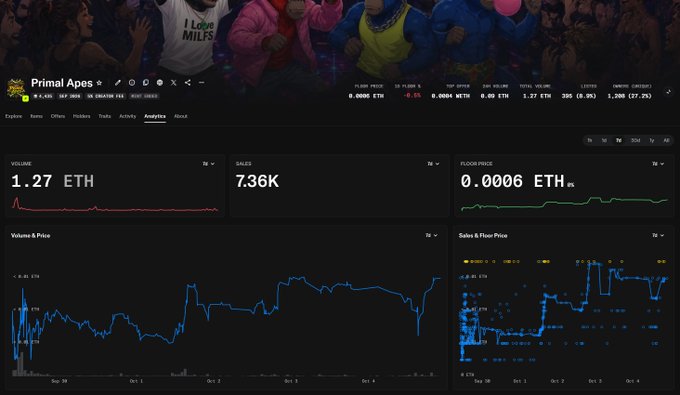Viewport: 680px width, 395px height.
Task: Open the circular info icon next to pencil
Action: (132, 82)
